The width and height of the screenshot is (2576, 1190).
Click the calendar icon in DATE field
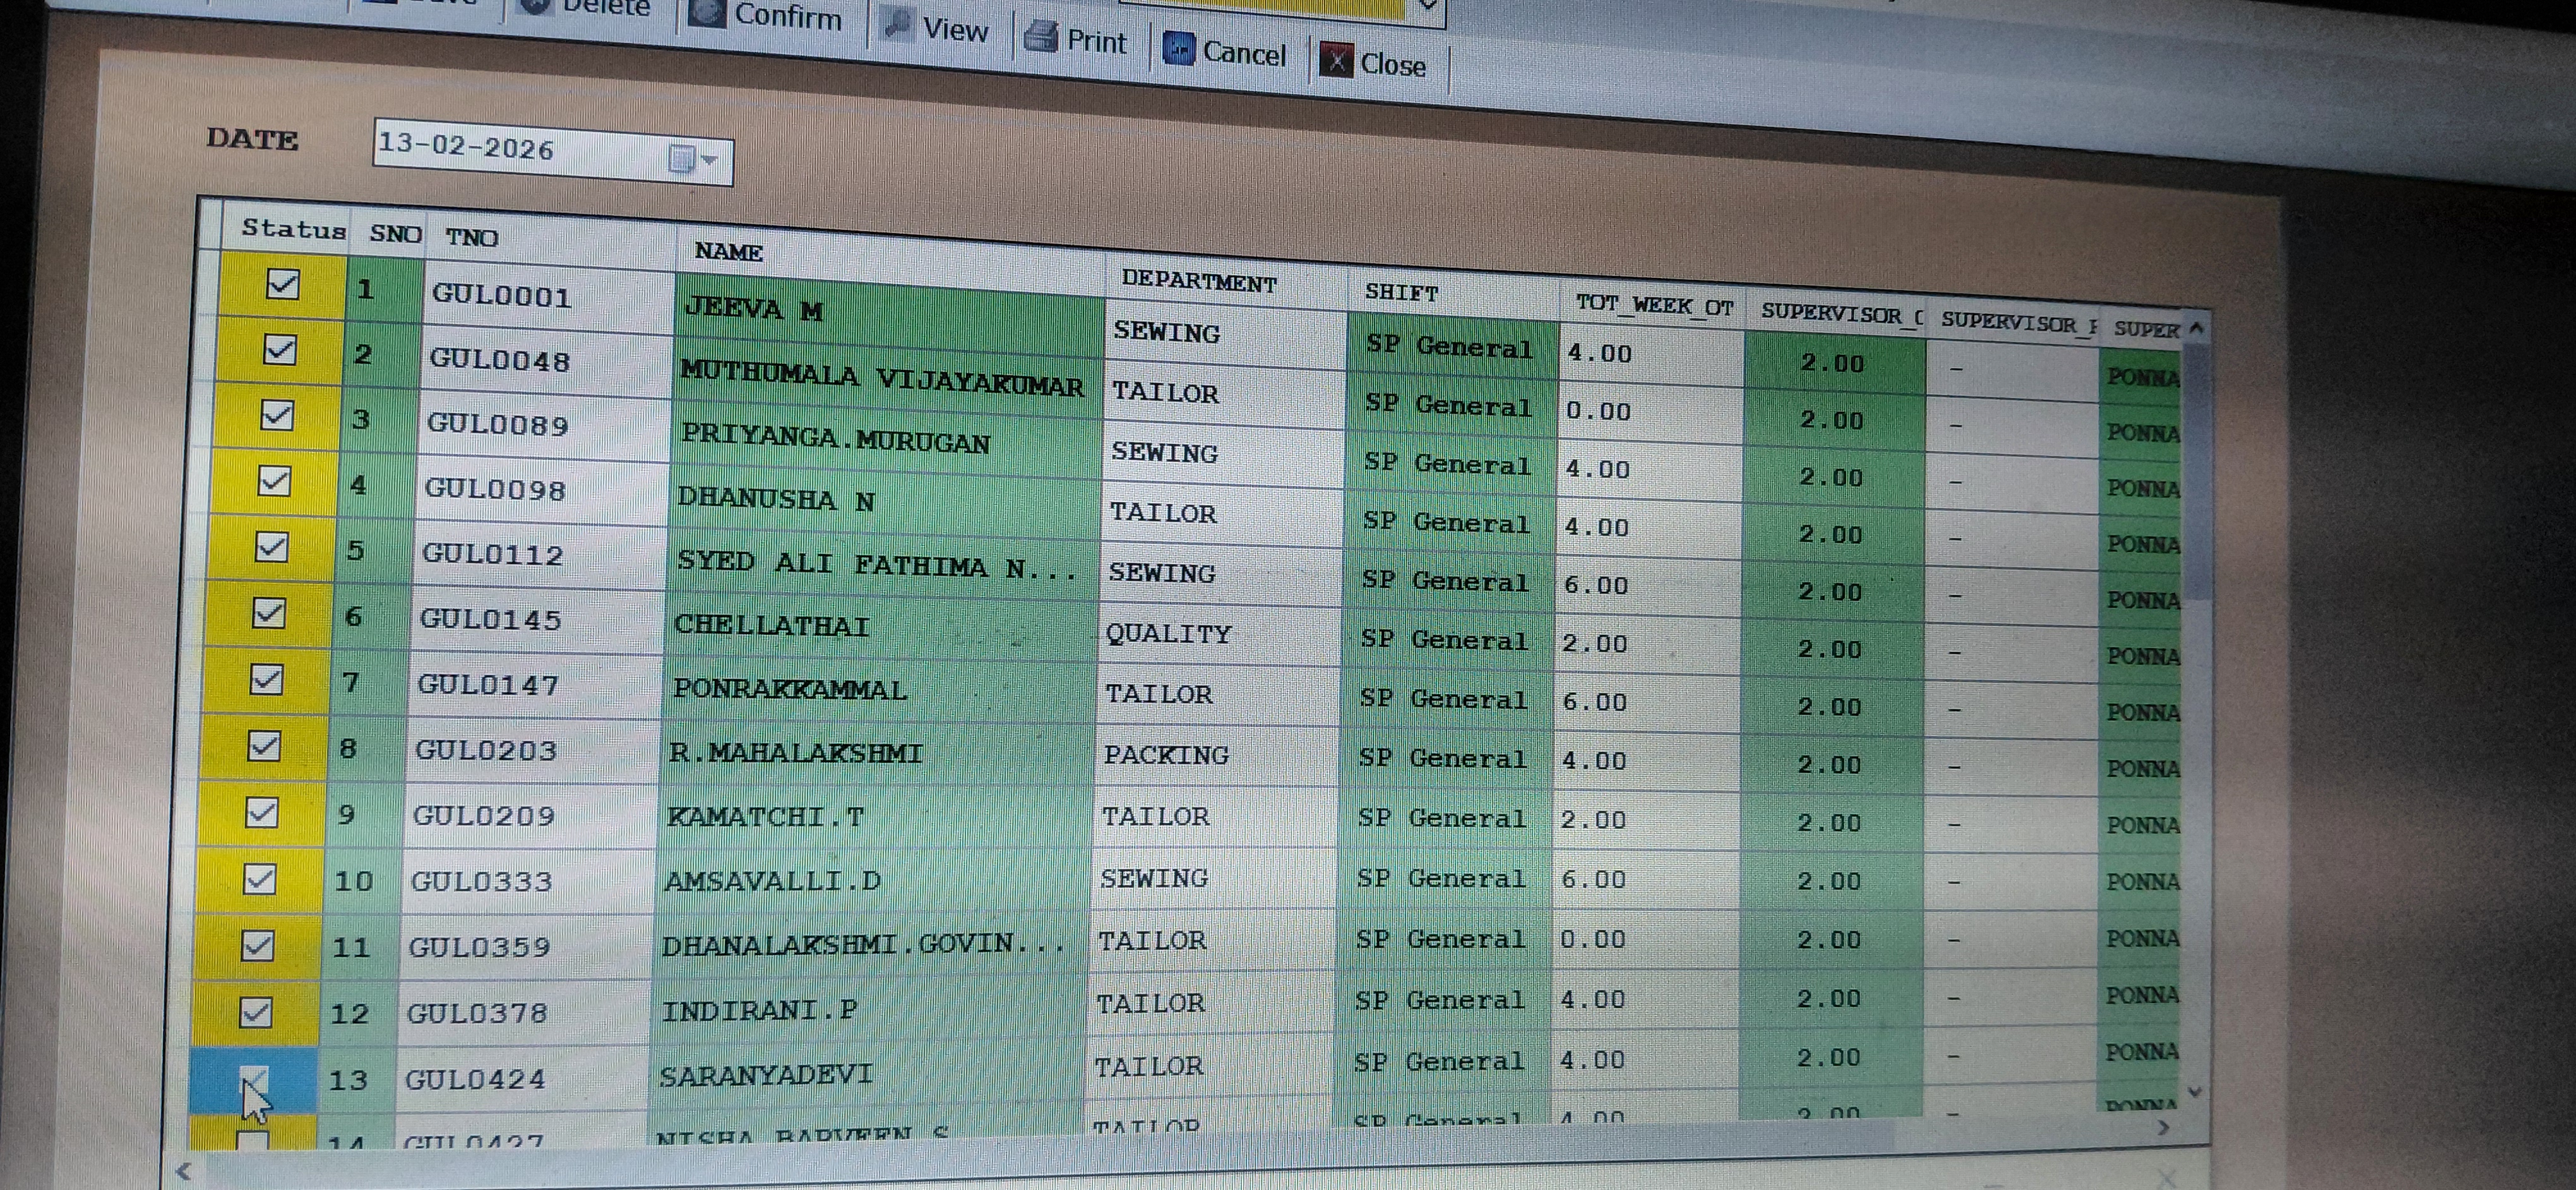pyautogui.click(x=681, y=158)
